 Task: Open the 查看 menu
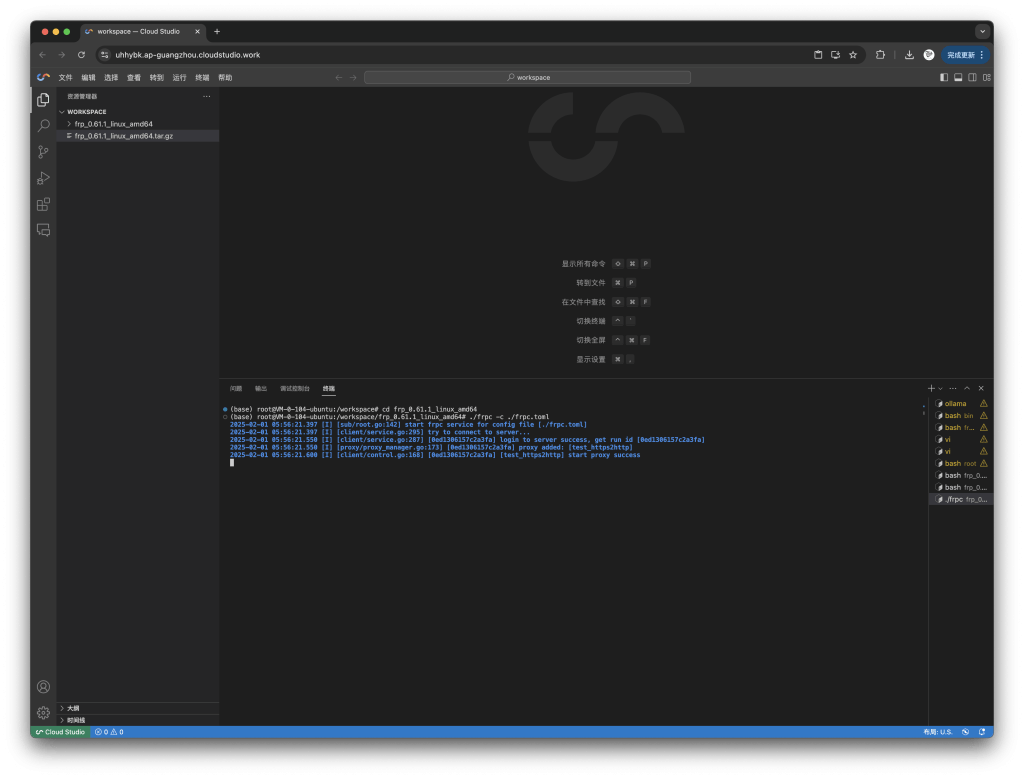pyautogui.click(x=134, y=78)
